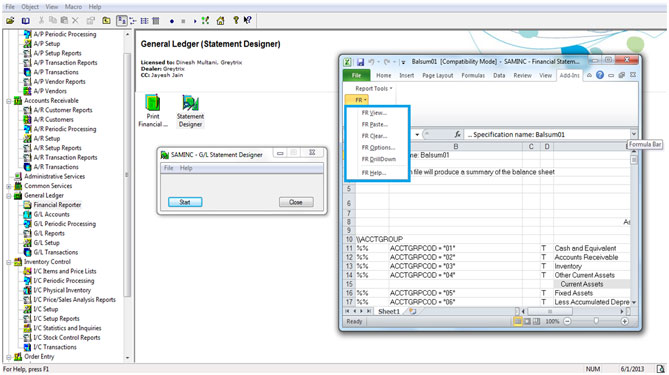The image size is (669, 375).
Task: Switch to the Excel Formulas tab
Action: coord(473,75)
